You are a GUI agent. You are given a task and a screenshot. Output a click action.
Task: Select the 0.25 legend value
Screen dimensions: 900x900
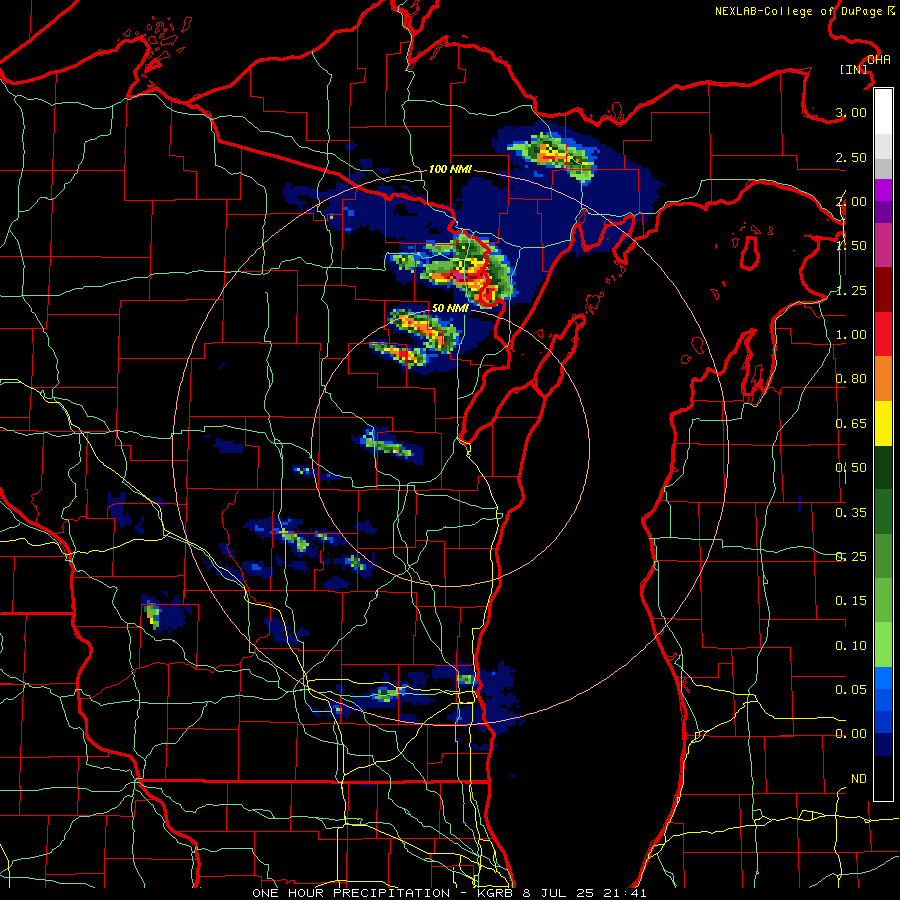pyautogui.click(x=851, y=557)
